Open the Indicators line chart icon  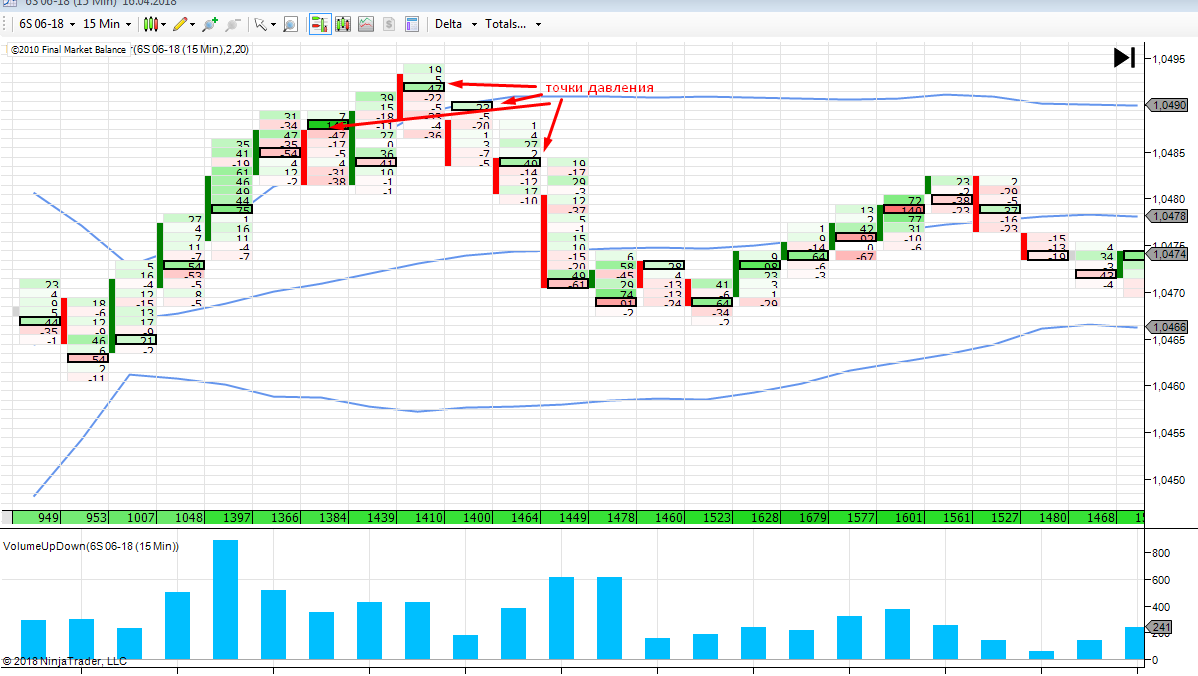click(366, 24)
